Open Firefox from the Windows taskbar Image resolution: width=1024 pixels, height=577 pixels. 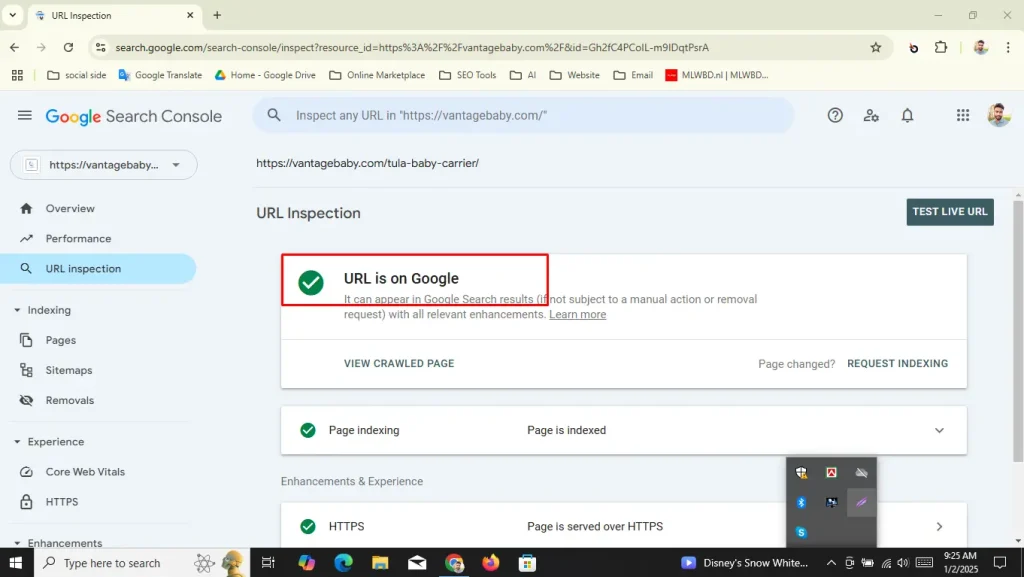tap(490, 563)
